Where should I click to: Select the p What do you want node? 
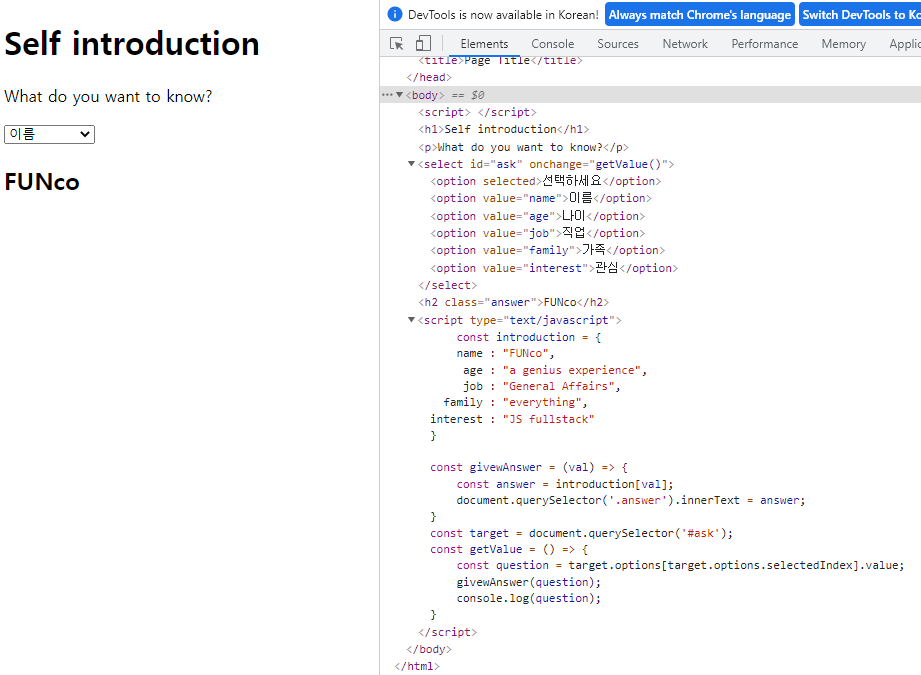pyautogui.click(x=523, y=147)
